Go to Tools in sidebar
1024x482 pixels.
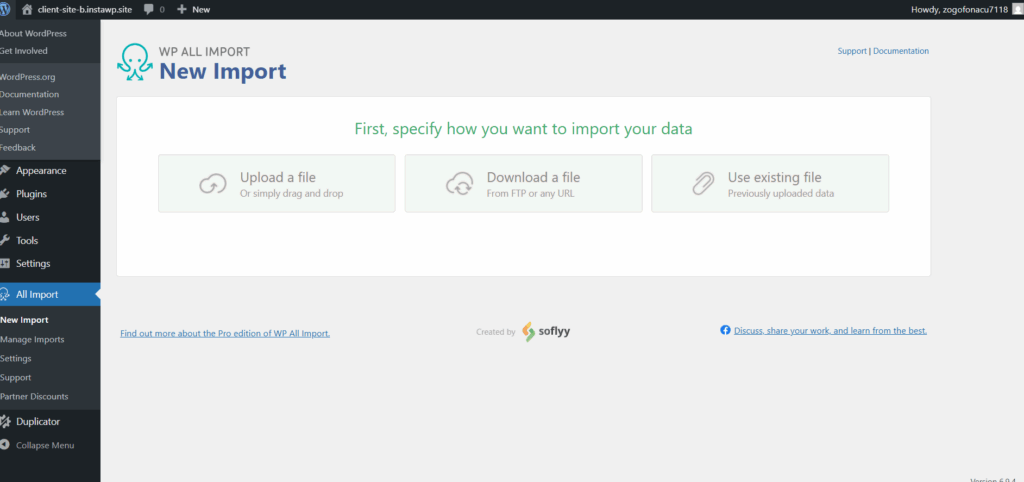(x=27, y=240)
